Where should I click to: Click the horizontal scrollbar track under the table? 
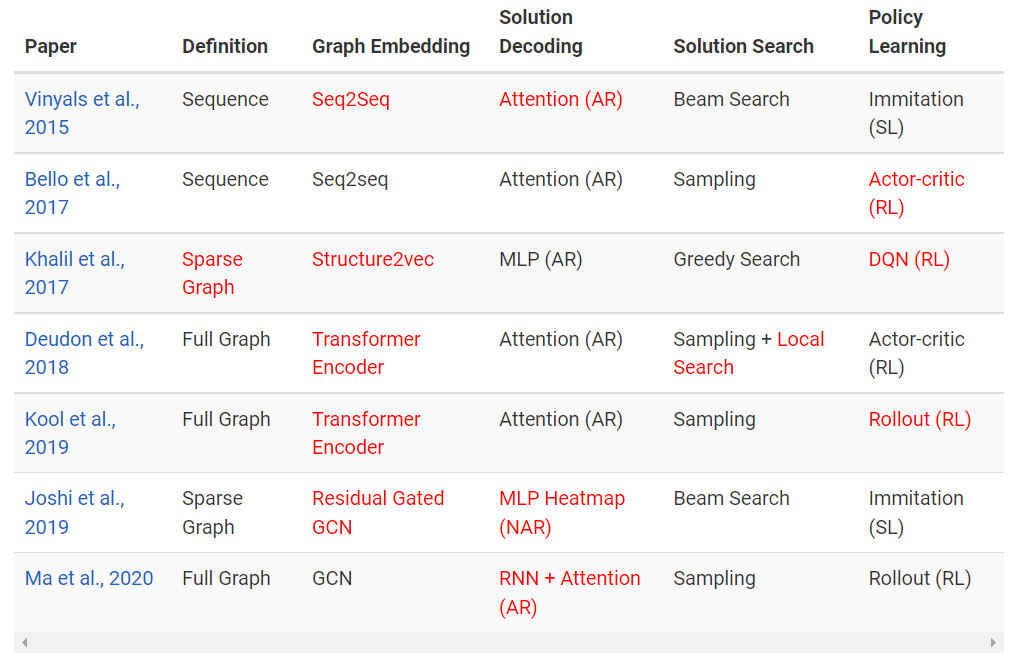tap(509, 643)
